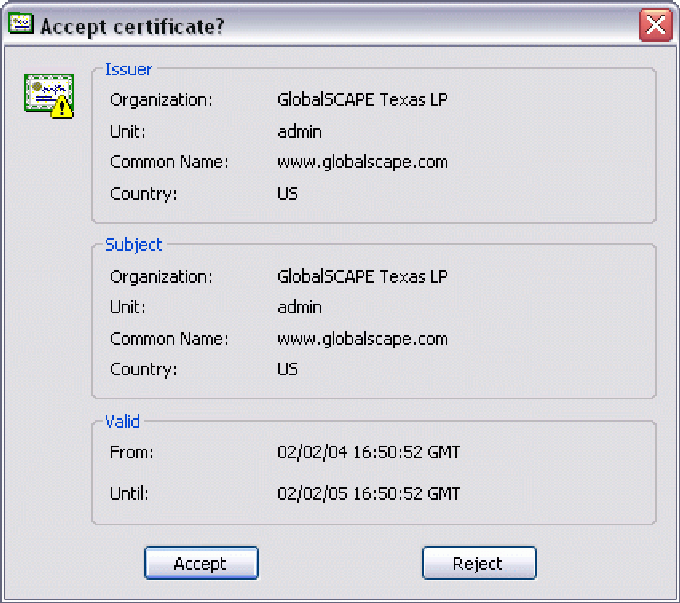680x603 pixels.
Task: Click the title bar certificate icon
Action: (x=20, y=24)
